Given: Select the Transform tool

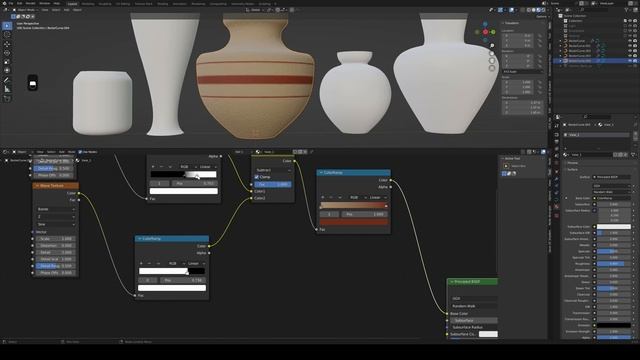Looking at the screenshot, I should [7, 71].
